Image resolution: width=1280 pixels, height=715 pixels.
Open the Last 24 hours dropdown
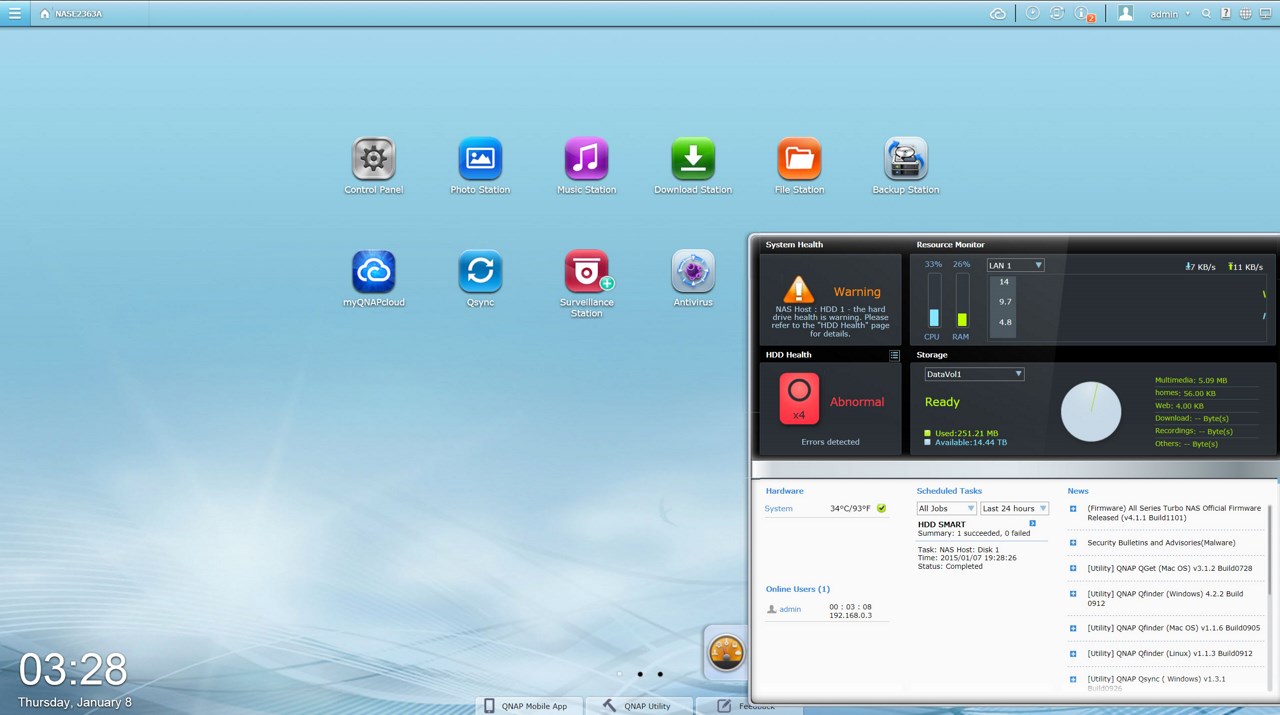(x=1014, y=509)
